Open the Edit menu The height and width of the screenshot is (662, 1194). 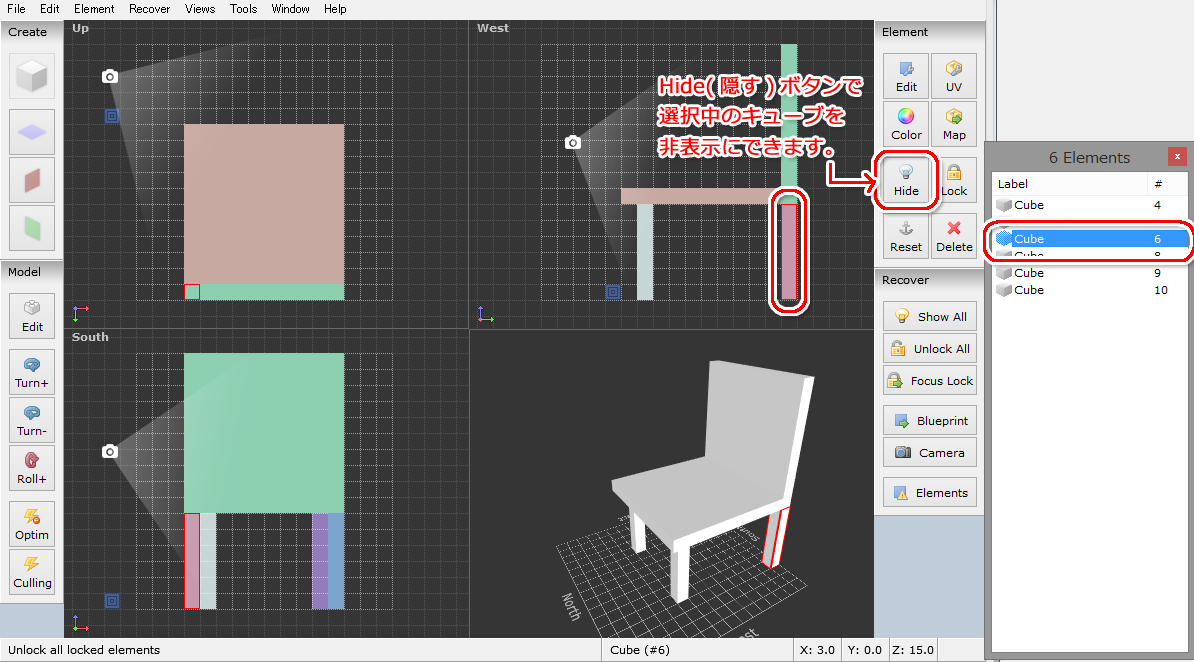point(49,9)
